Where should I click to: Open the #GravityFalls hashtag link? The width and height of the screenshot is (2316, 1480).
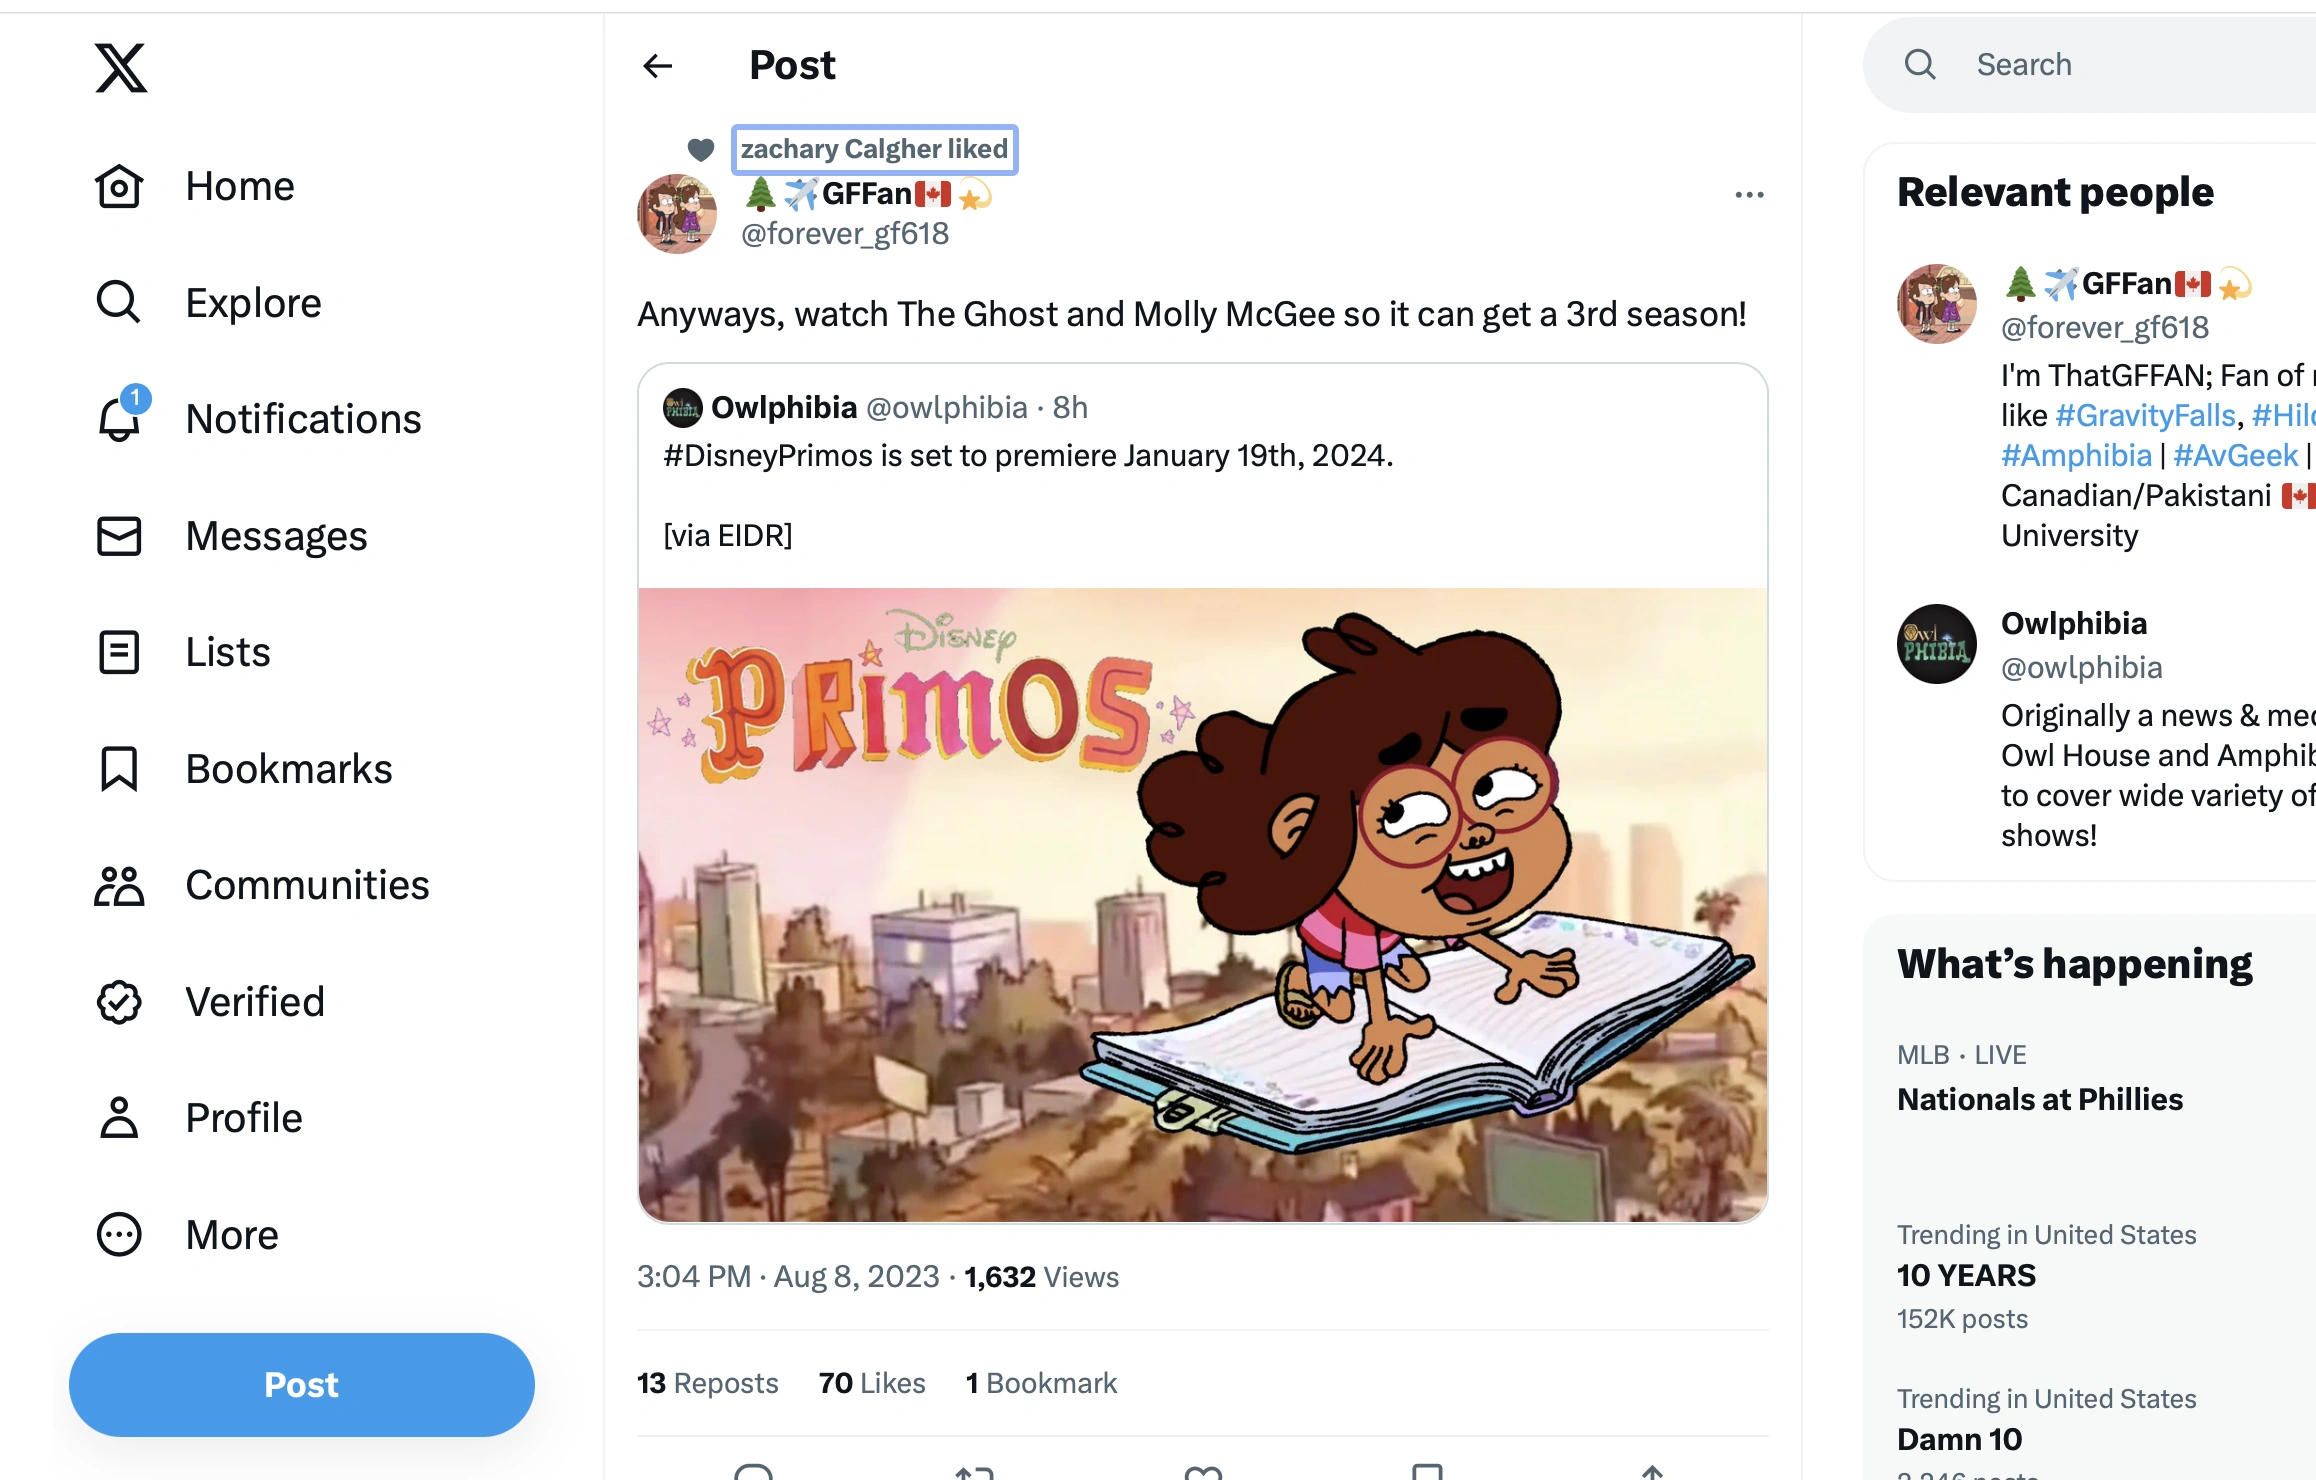click(x=2143, y=415)
